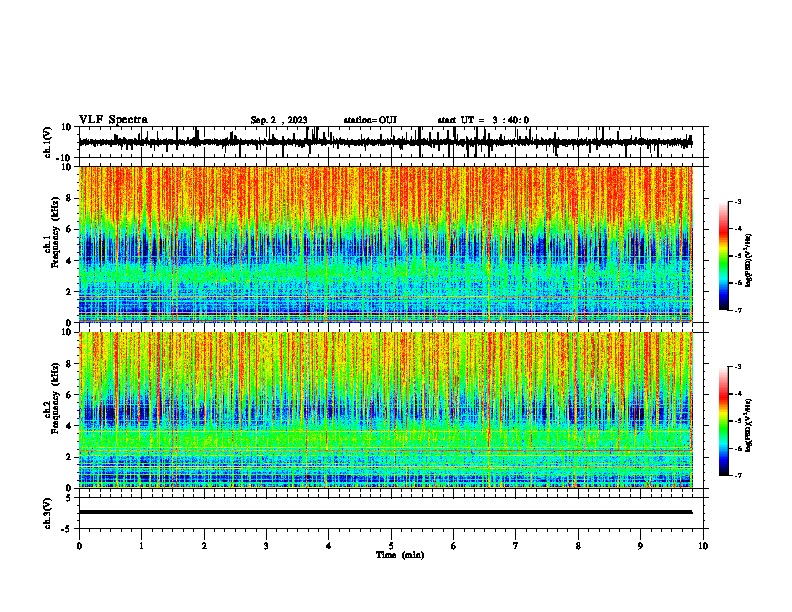Image resolution: width=792 pixels, height=612 pixels.
Task: Click the "2" tick on the time axis
Action: (x=204, y=545)
